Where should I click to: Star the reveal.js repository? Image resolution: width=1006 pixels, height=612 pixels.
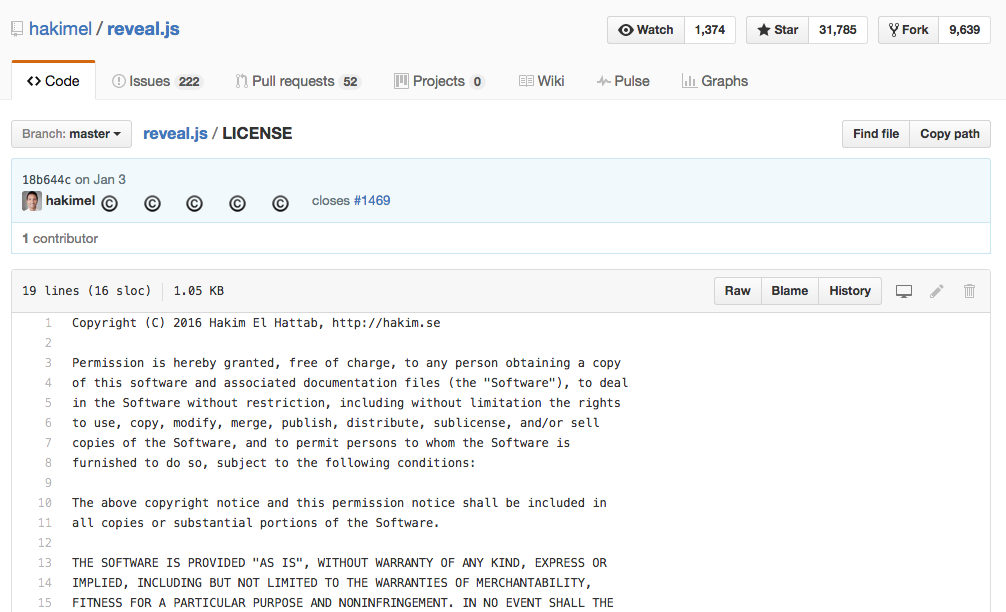point(777,30)
